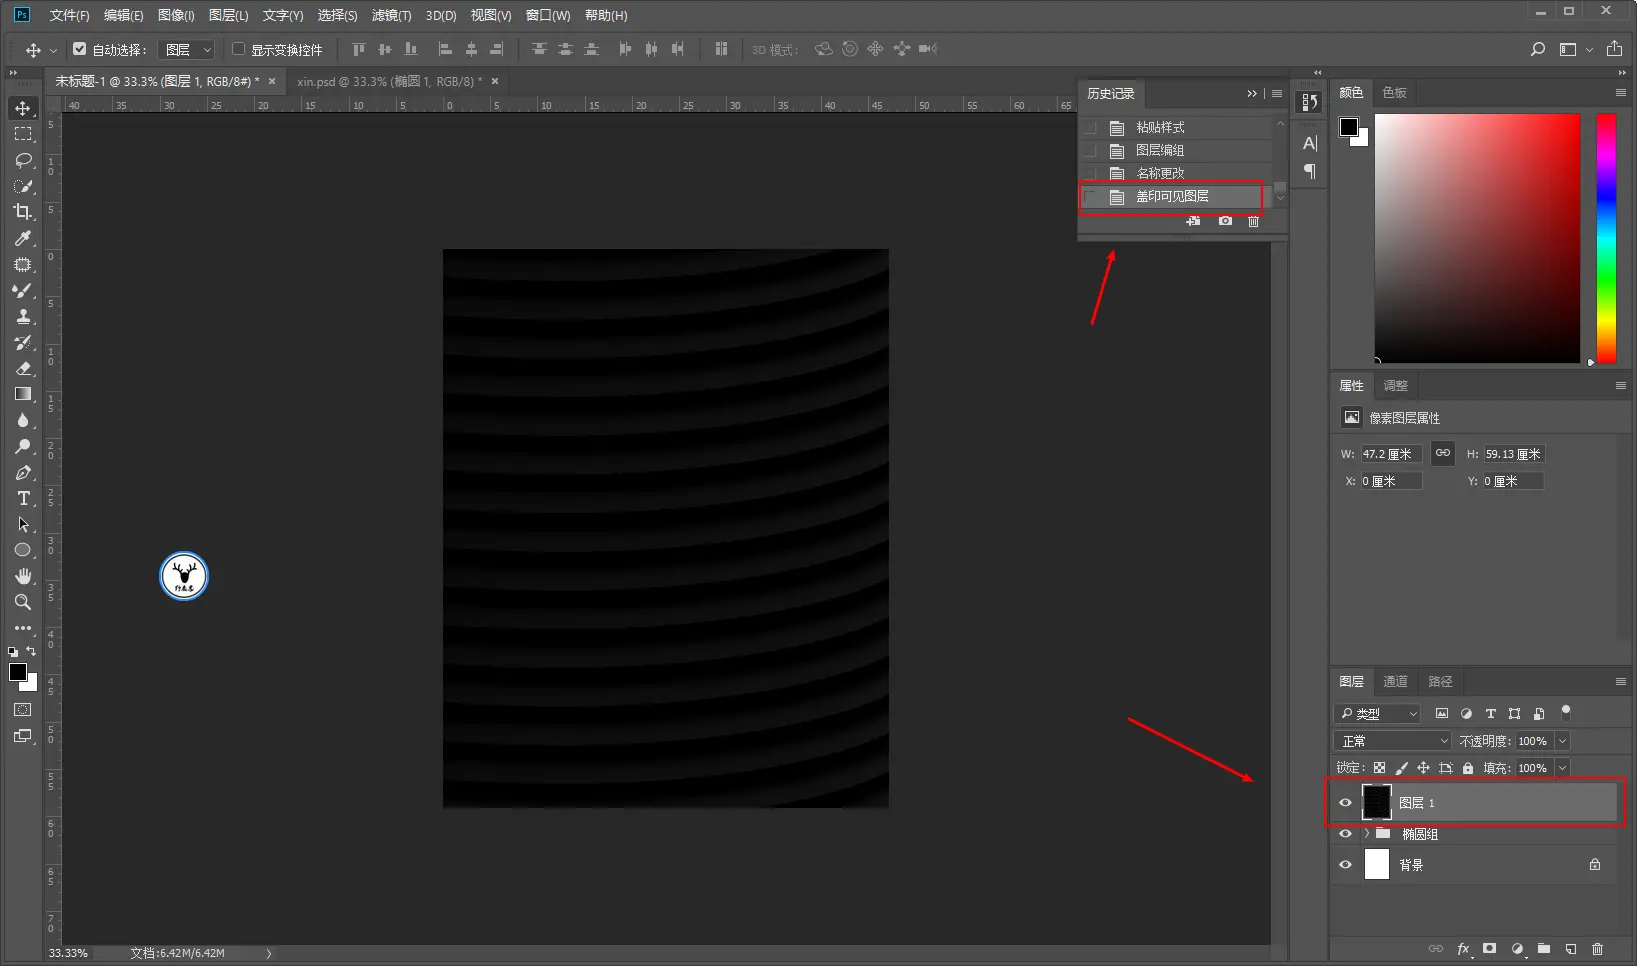The image size is (1637, 966).
Task: Expand the 椭圆组 layer group
Action: pos(1366,834)
